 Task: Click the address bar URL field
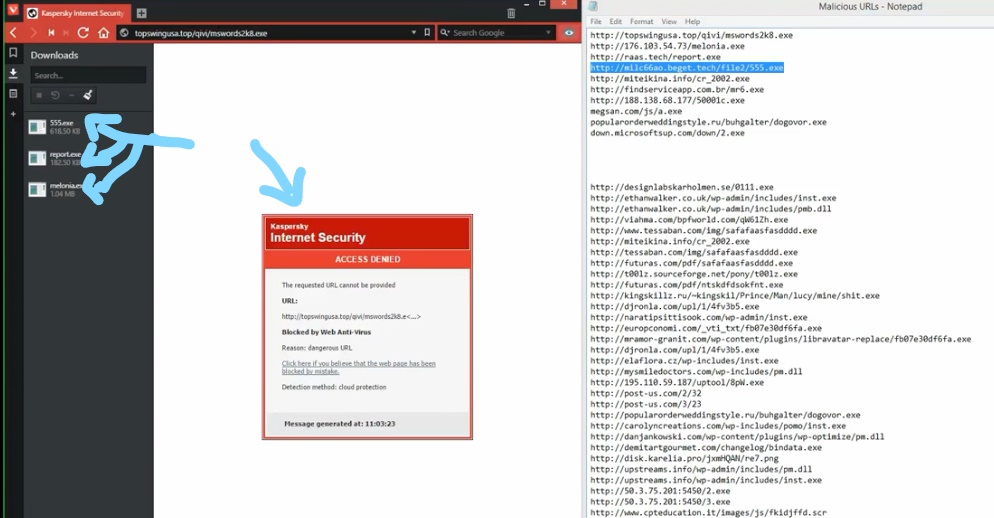269,33
